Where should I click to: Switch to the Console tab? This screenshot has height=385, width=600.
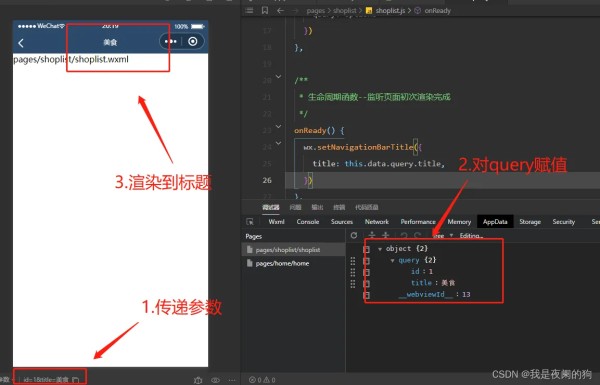308,222
